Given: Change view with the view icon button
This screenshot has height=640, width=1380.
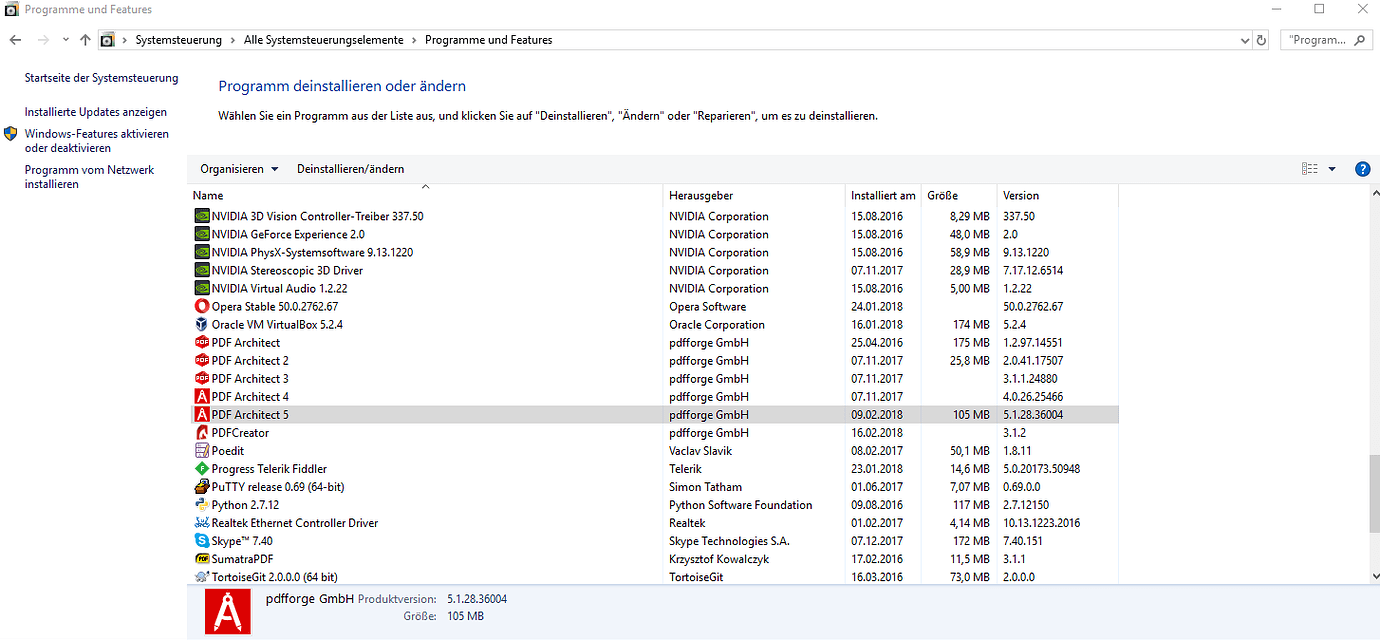Looking at the screenshot, I should (x=1310, y=169).
